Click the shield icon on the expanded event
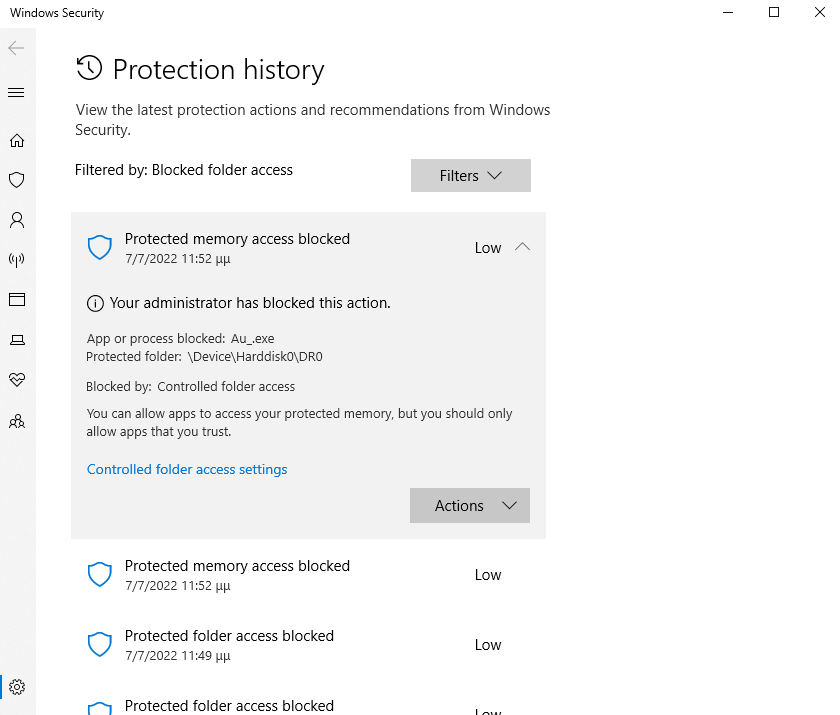This screenshot has height=715, width=840. pyautogui.click(x=99, y=246)
